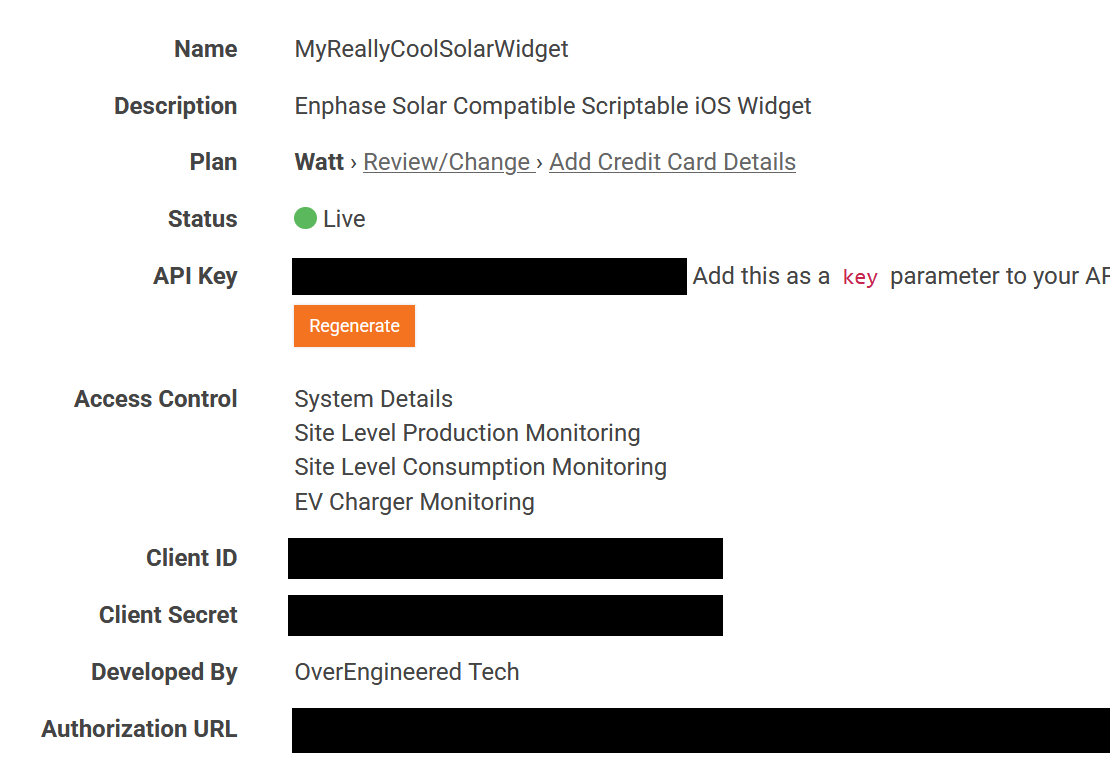The image size is (1110, 770).
Task: Click Site Level Consumption Monitoring entry
Action: point(481,467)
